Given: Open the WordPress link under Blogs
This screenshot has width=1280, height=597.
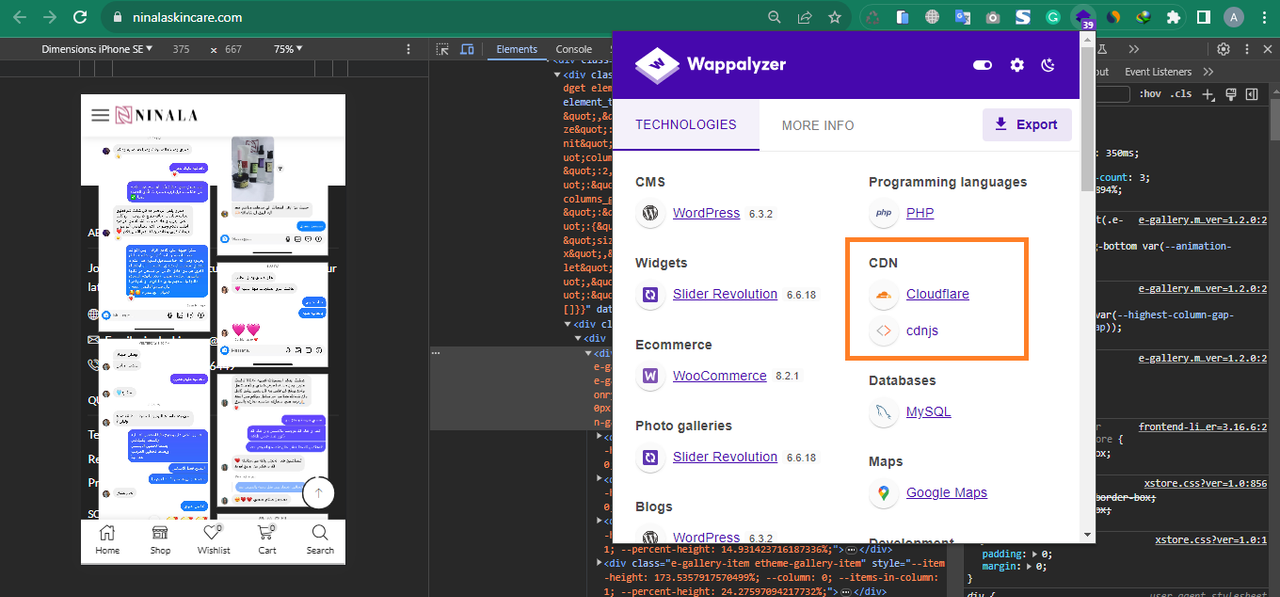Looking at the screenshot, I should pos(706,538).
